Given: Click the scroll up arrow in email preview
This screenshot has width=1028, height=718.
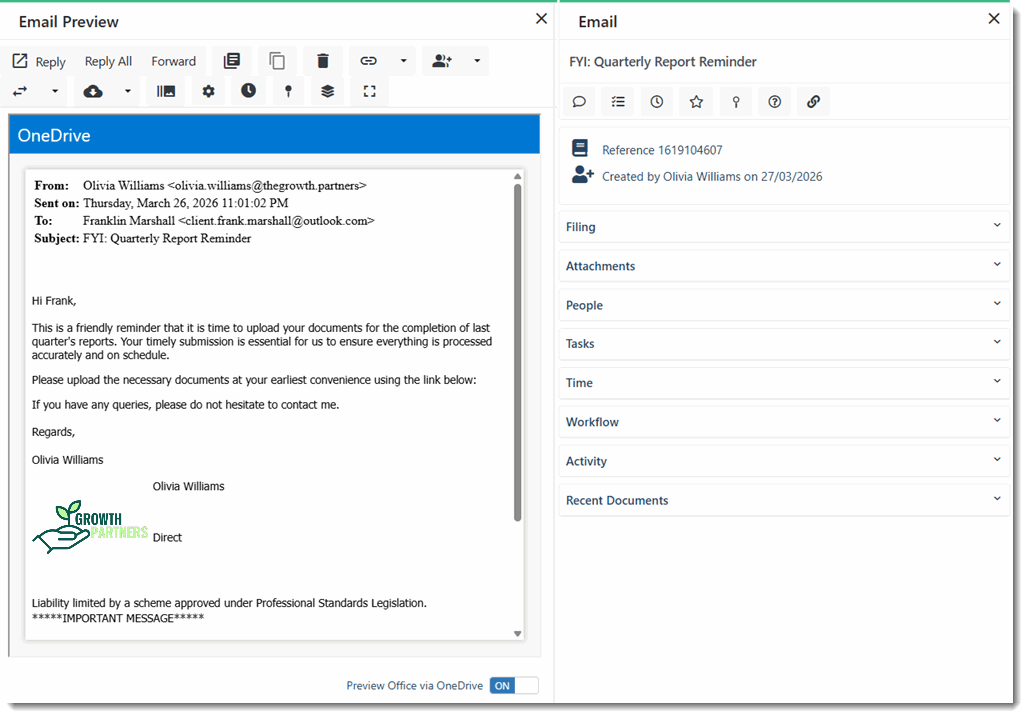Looking at the screenshot, I should tap(517, 176).
